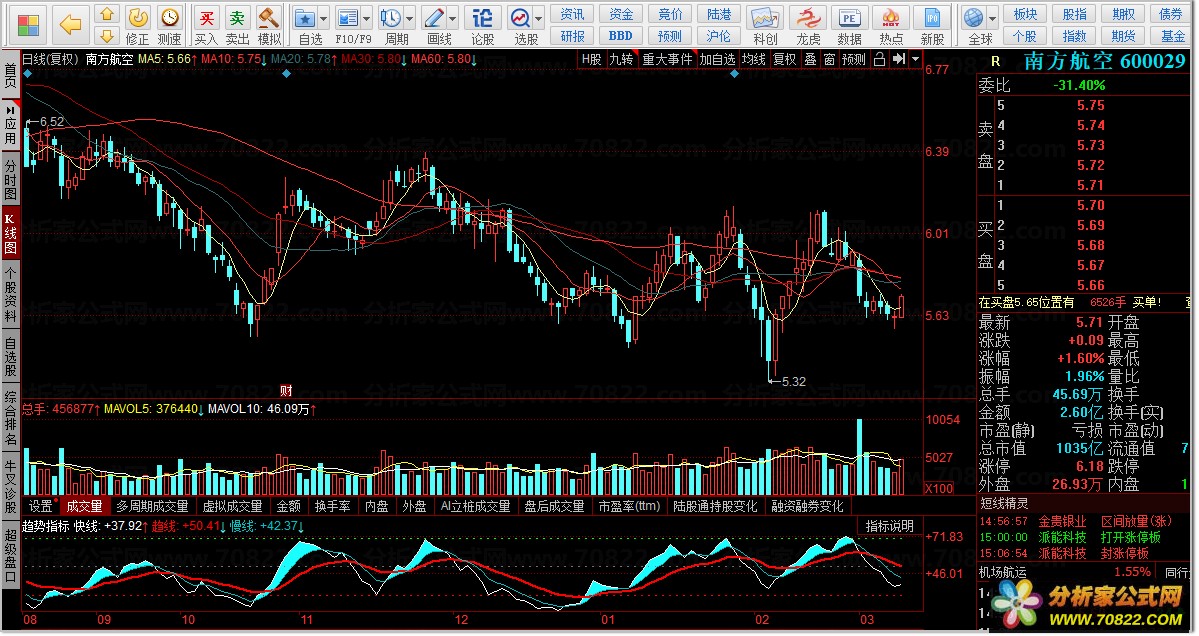Toggle the 窗 window option
The image size is (1199, 636).
tap(830, 59)
